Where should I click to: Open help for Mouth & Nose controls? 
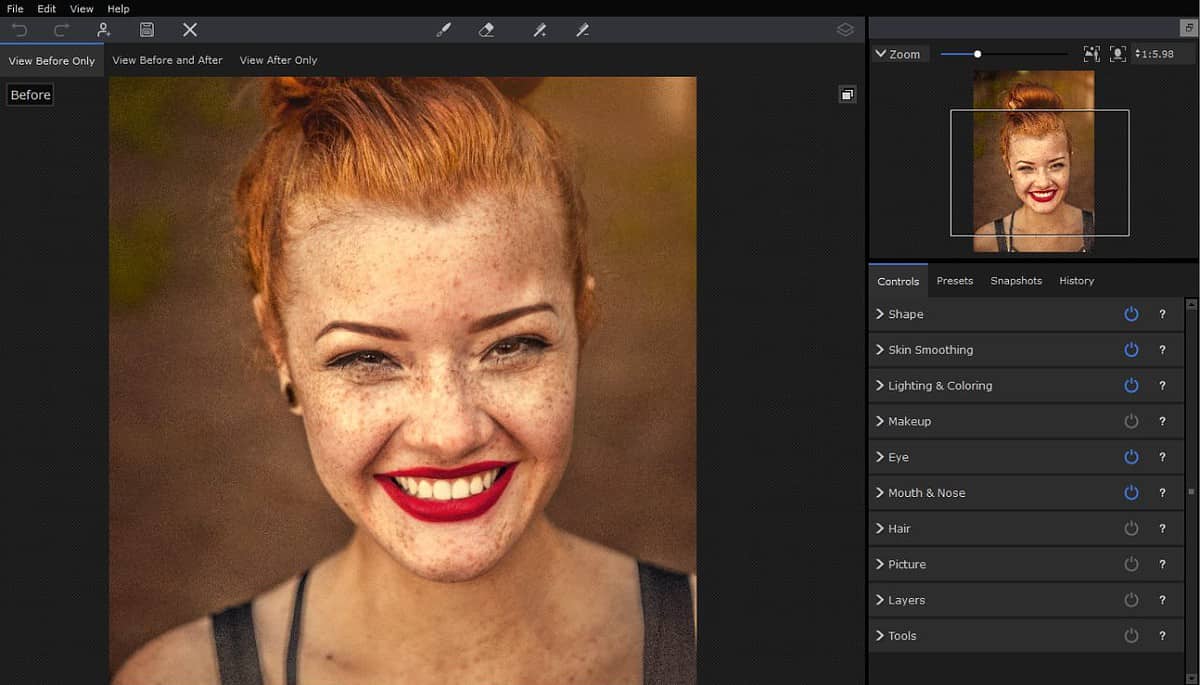click(x=1162, y=492)
